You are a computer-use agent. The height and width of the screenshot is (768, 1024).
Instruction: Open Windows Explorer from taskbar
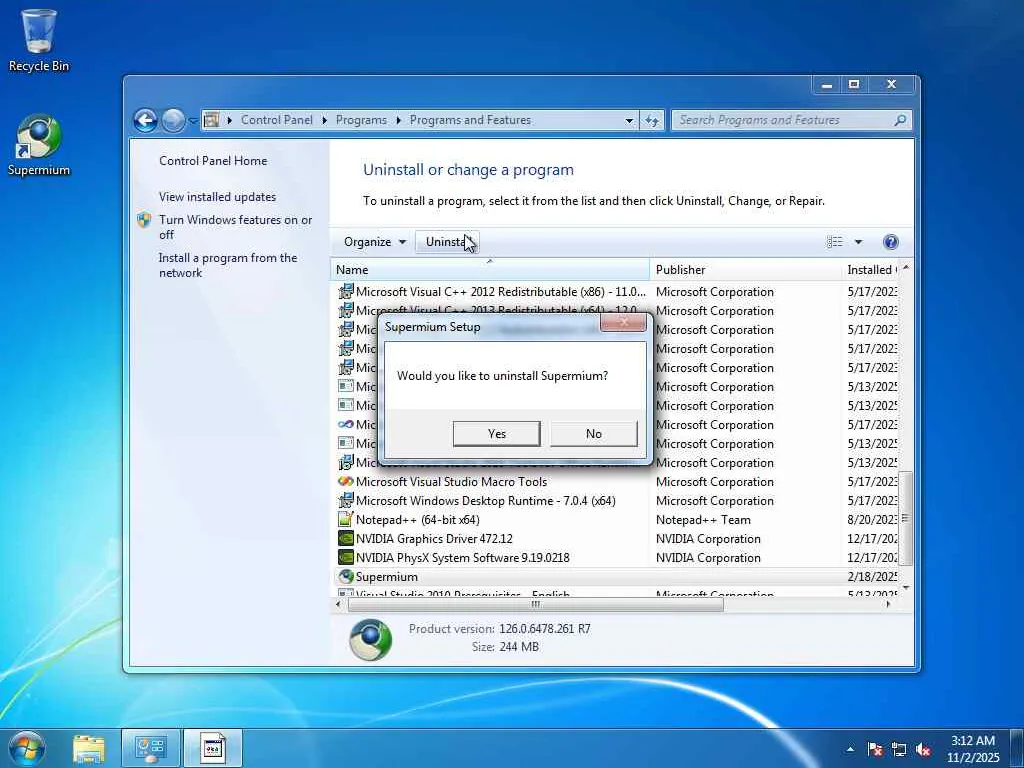click(89, 748)
